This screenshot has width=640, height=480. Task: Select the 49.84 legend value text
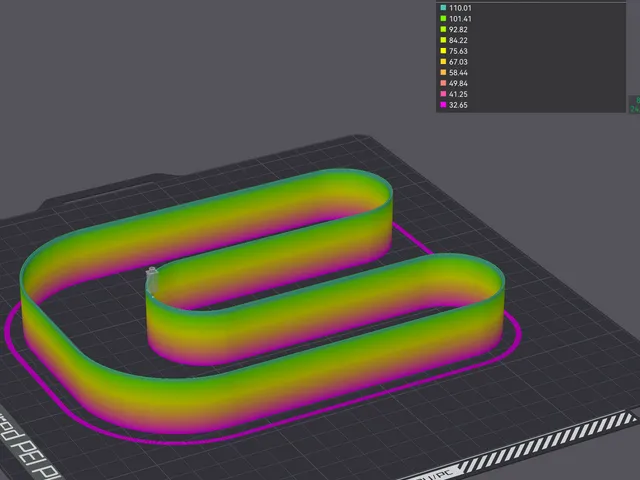[x=458, y=83]
